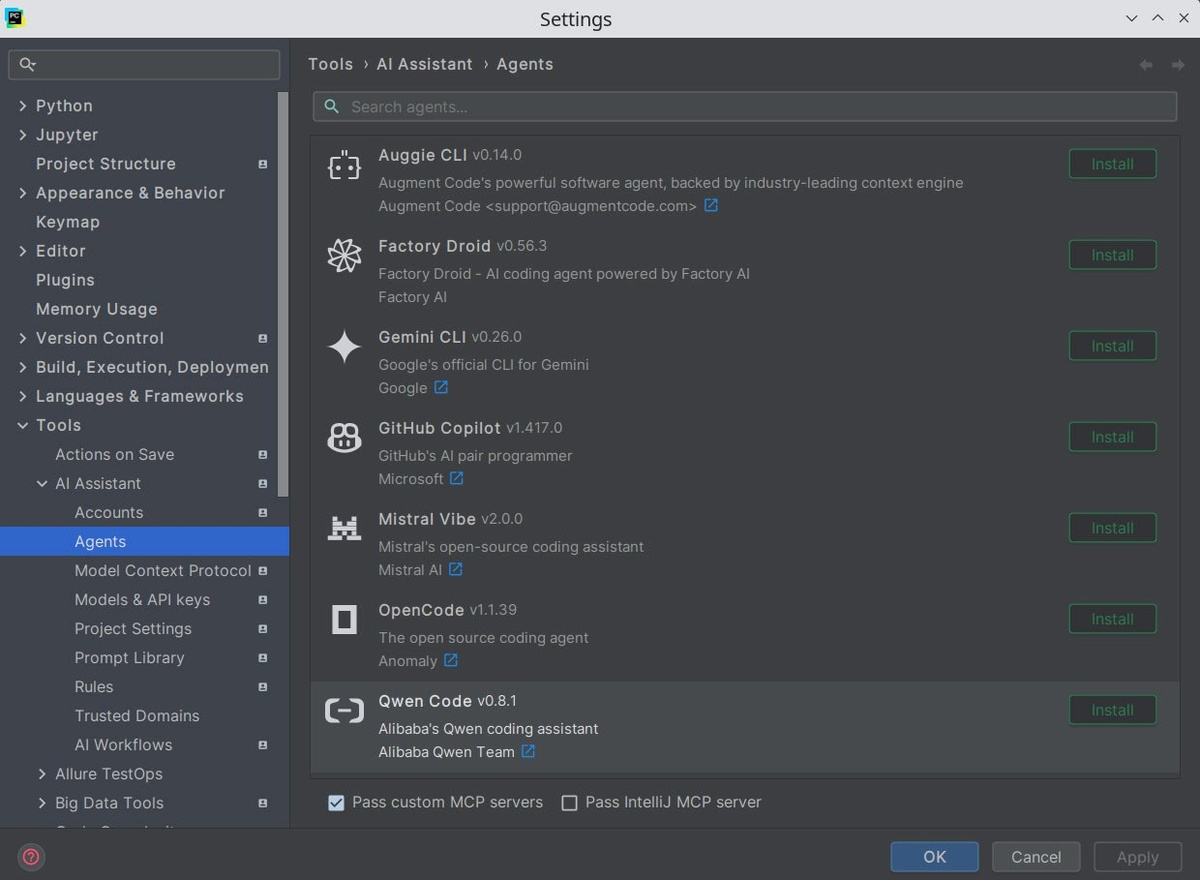
Task: Click project-level marker icon next to Model Context Protocol
Action: click(263, 570)
